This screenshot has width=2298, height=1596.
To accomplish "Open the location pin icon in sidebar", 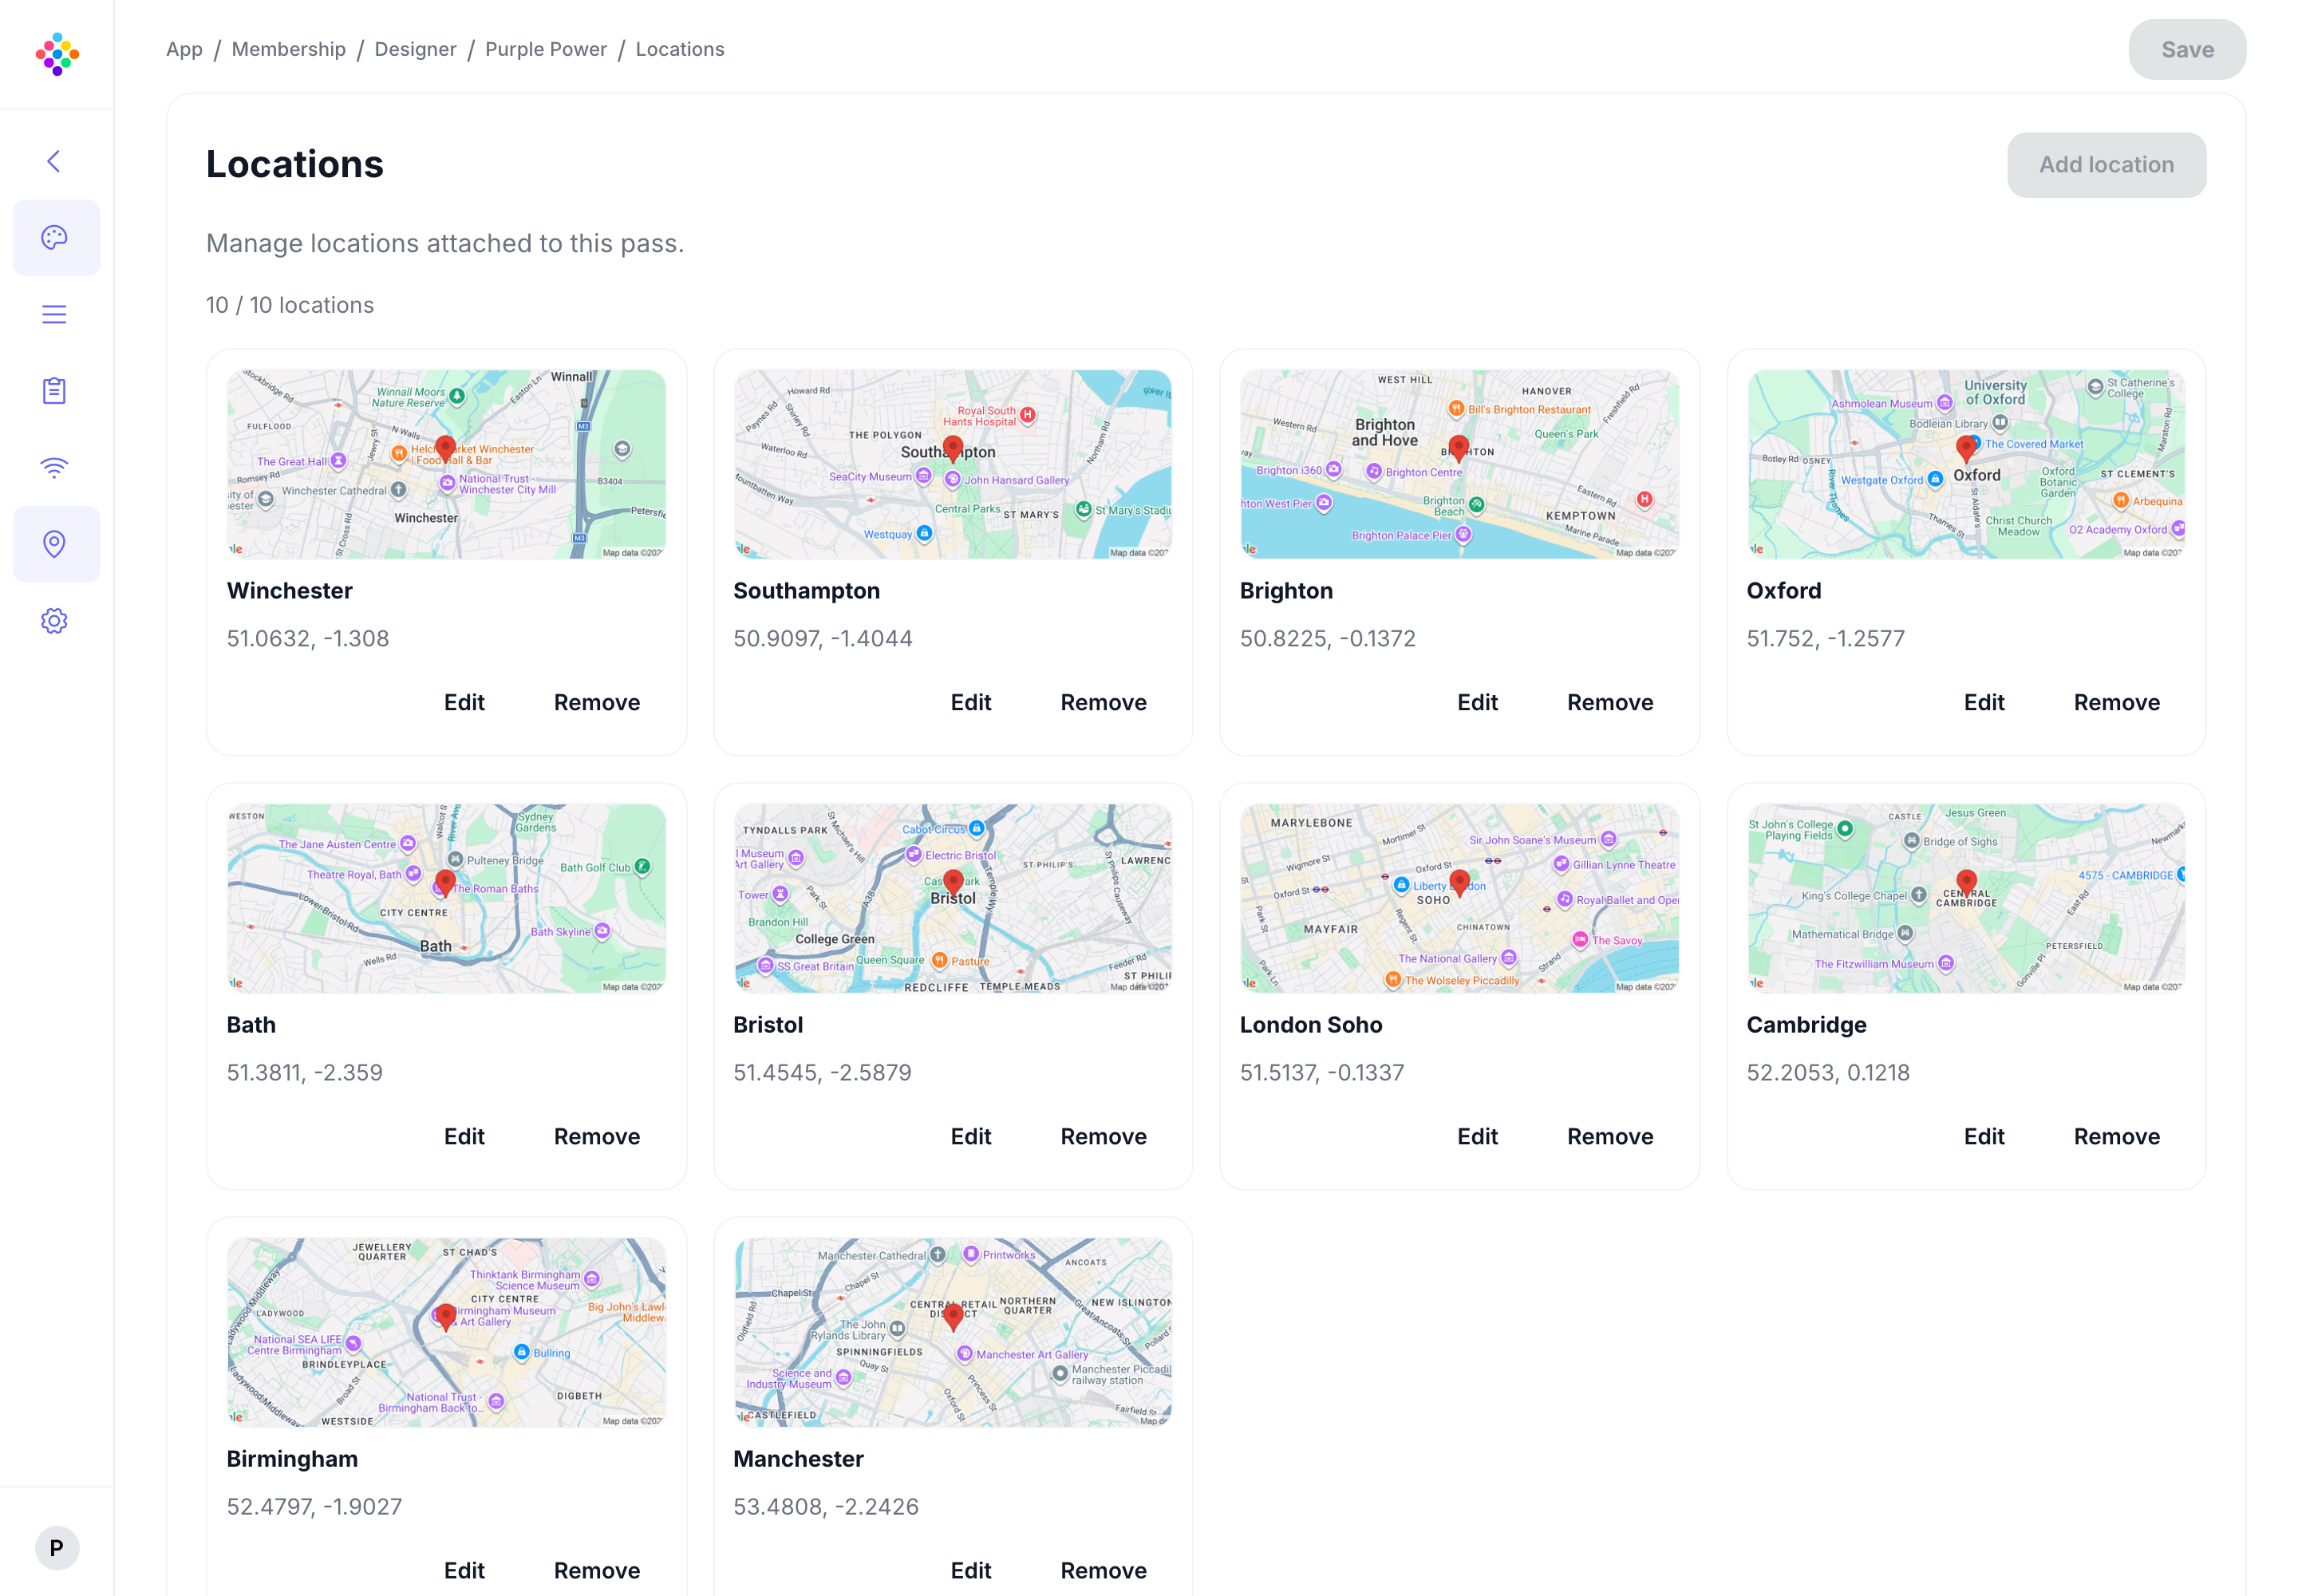I will [x=55, y=544].
